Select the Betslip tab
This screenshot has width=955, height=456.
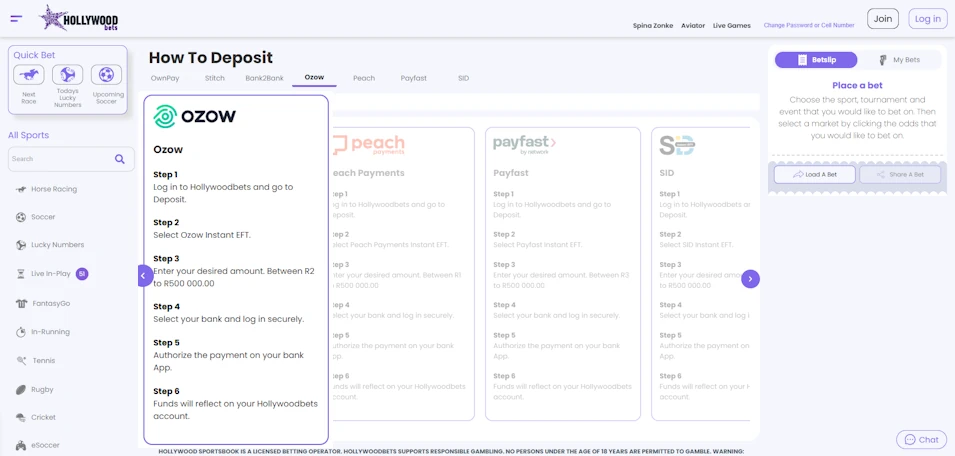[816, 60]
